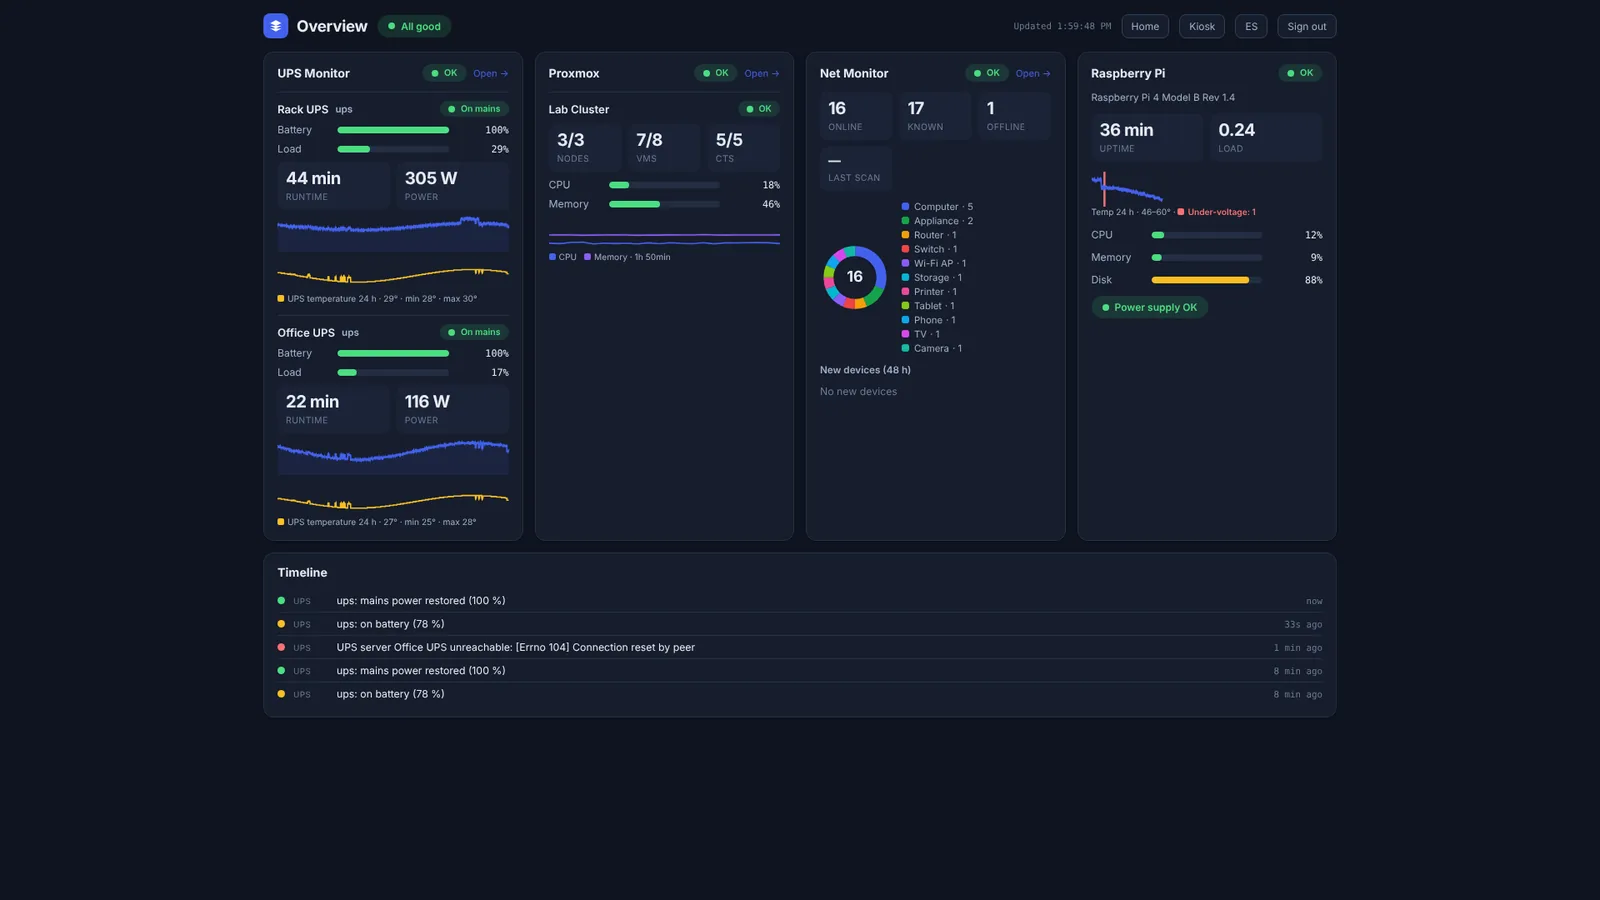1600x900 pixels.
Task: Select the 16 ONLINE devices tile
Action: pyautogui.click(x=856, y=115)
